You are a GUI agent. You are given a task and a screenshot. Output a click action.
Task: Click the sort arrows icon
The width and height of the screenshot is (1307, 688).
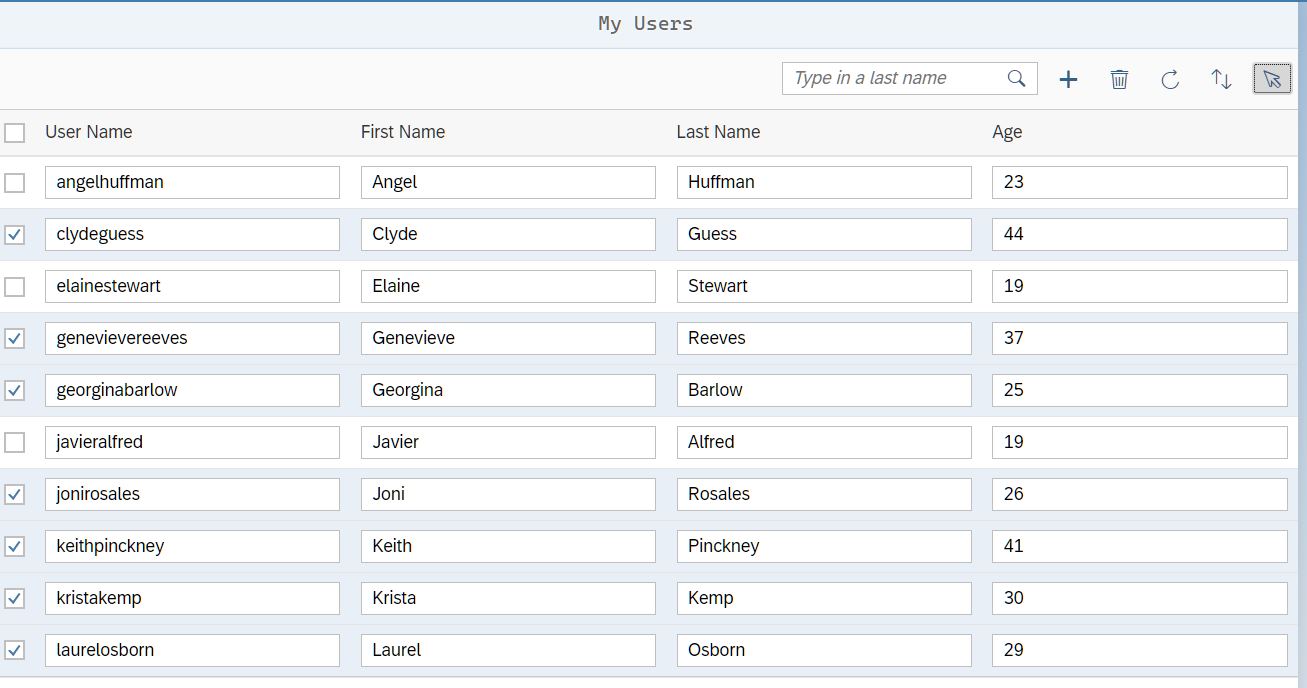tap(1221, 79)
